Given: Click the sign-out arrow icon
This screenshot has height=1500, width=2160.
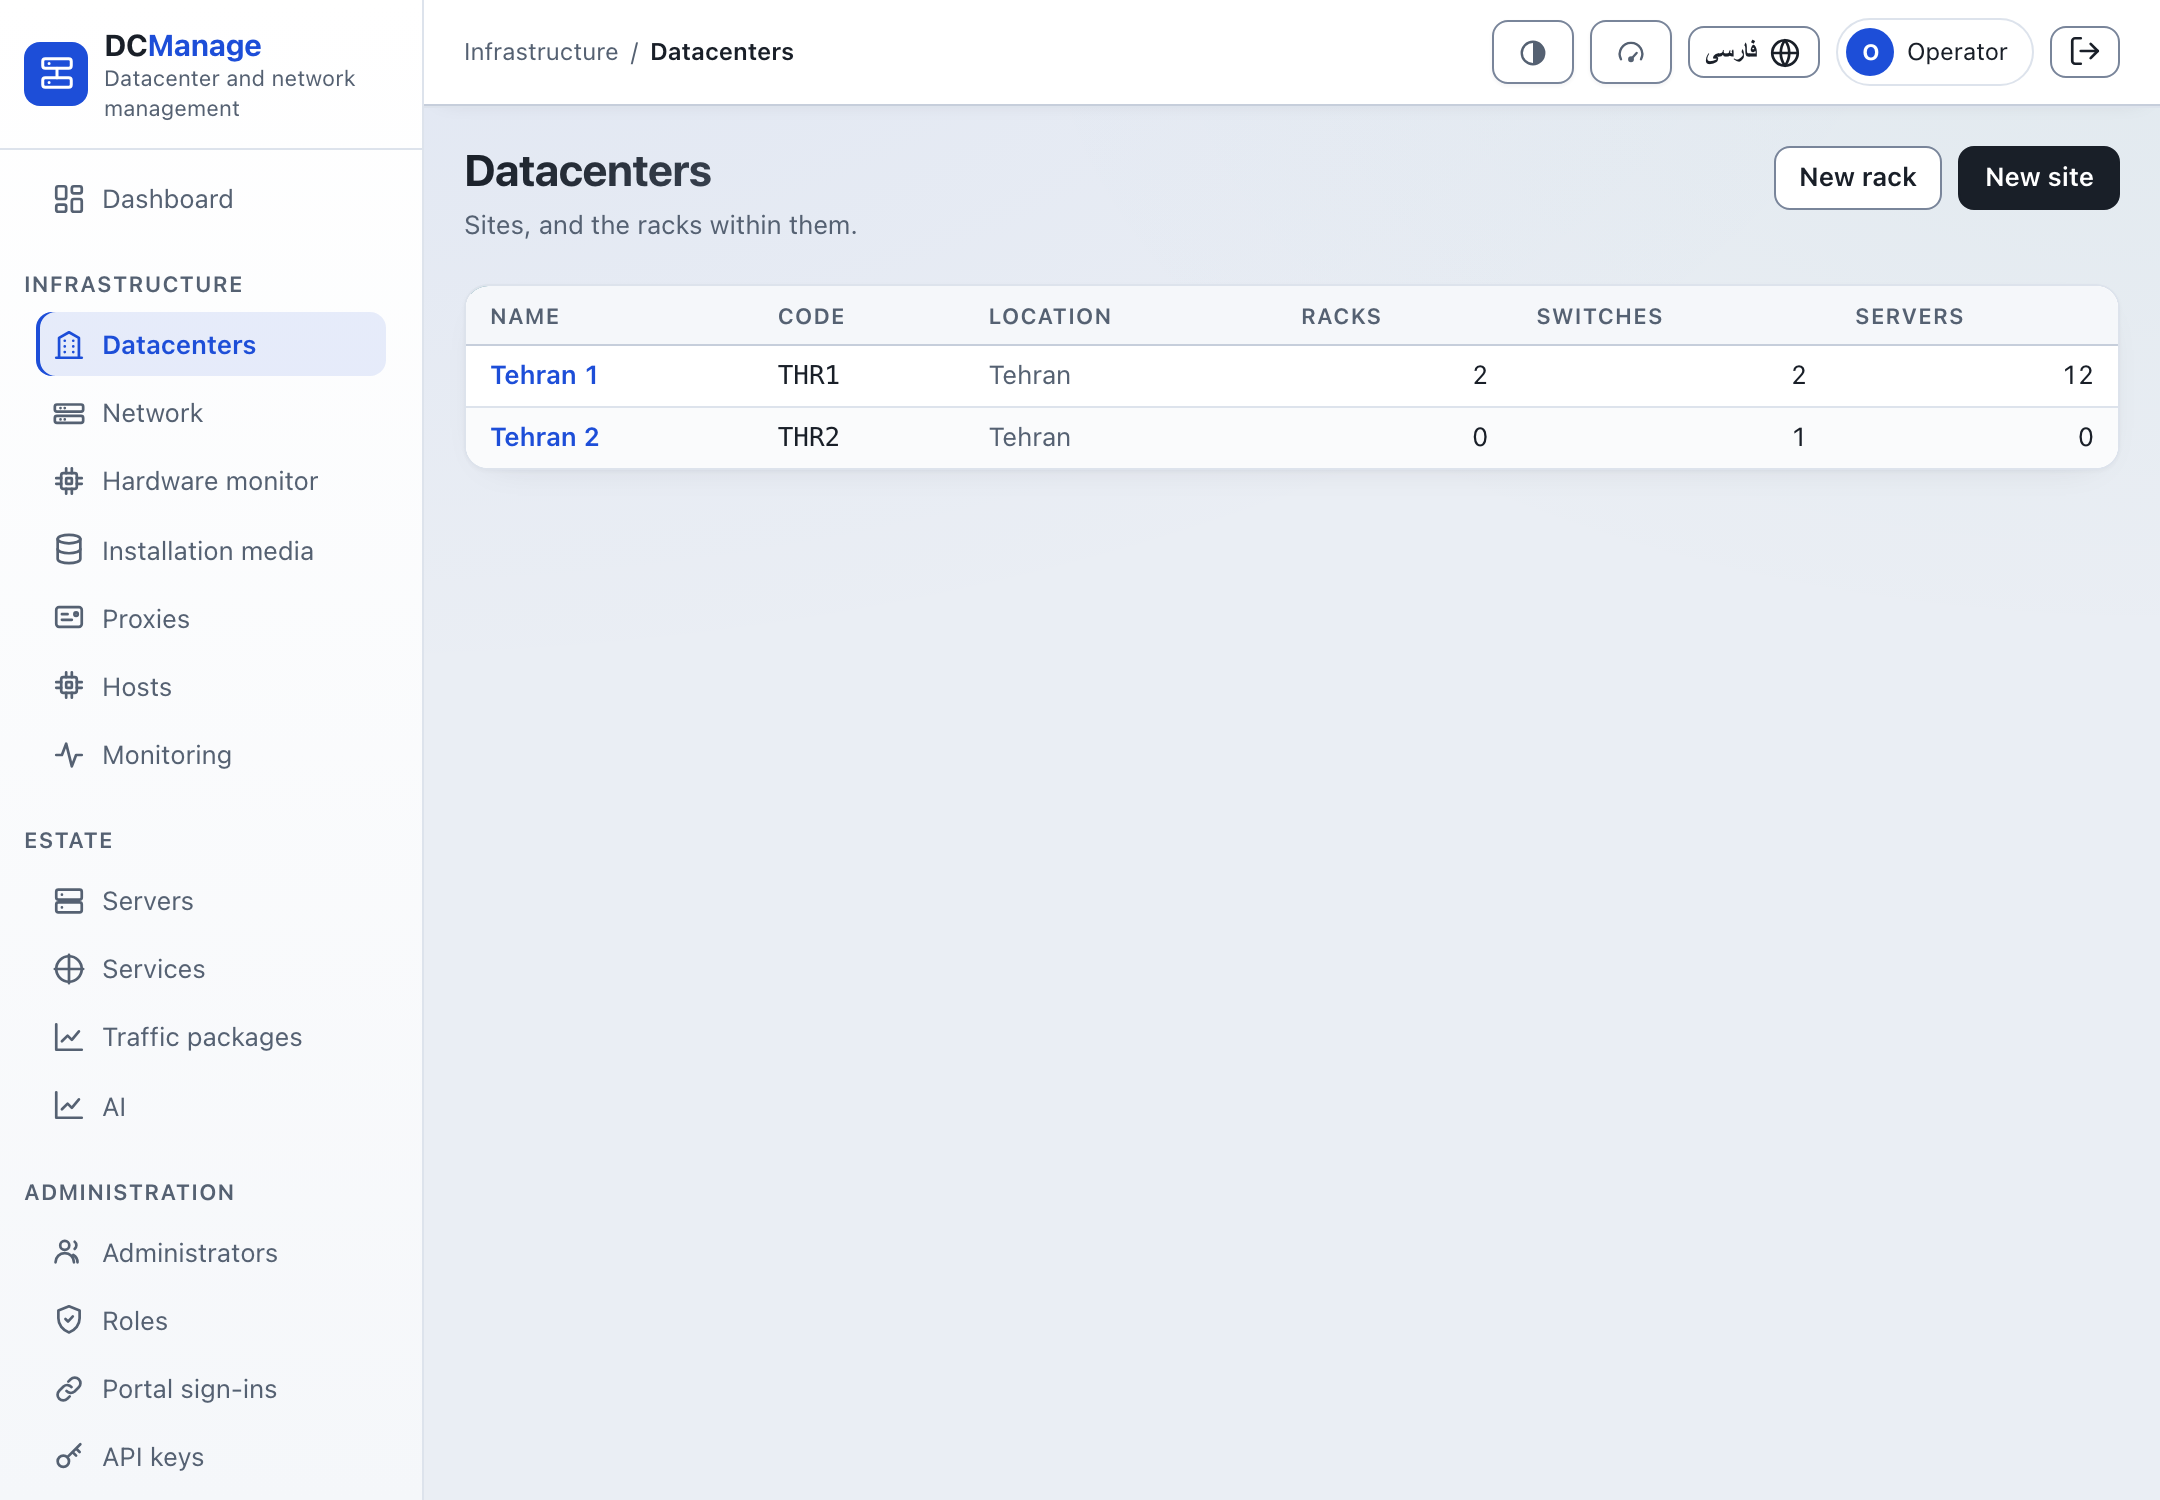Looking at the screenshot, I should point(2084,52).
